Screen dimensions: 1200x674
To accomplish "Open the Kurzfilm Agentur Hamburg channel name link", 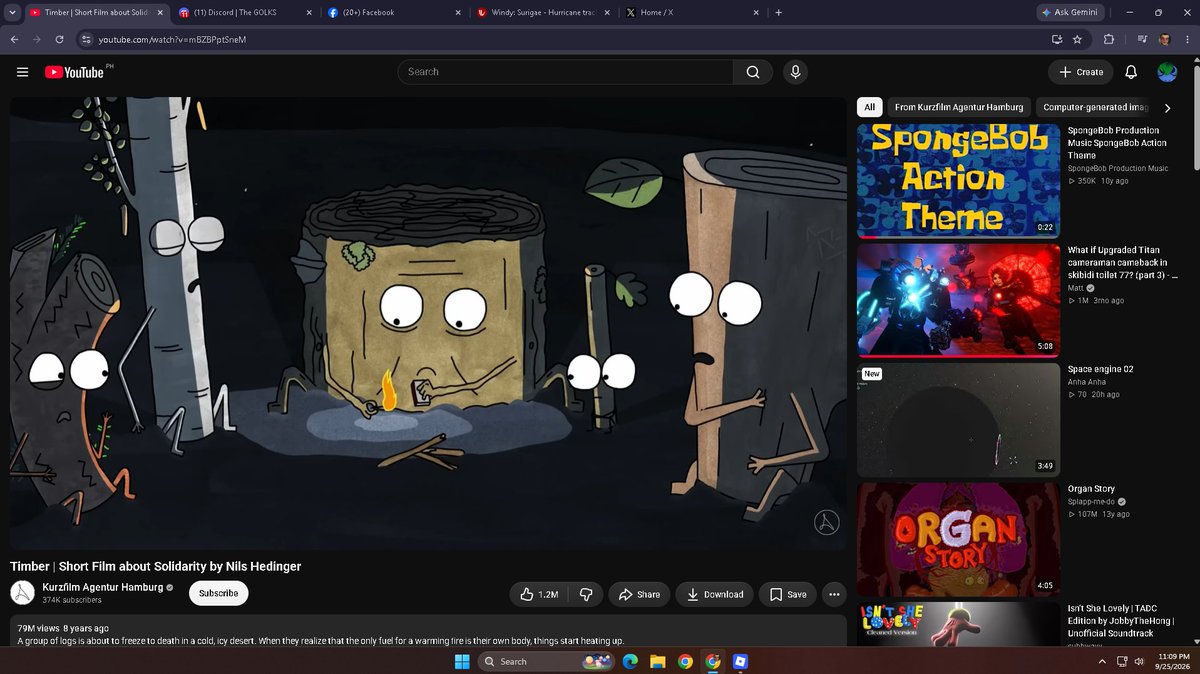I will (x=102, y=587).
